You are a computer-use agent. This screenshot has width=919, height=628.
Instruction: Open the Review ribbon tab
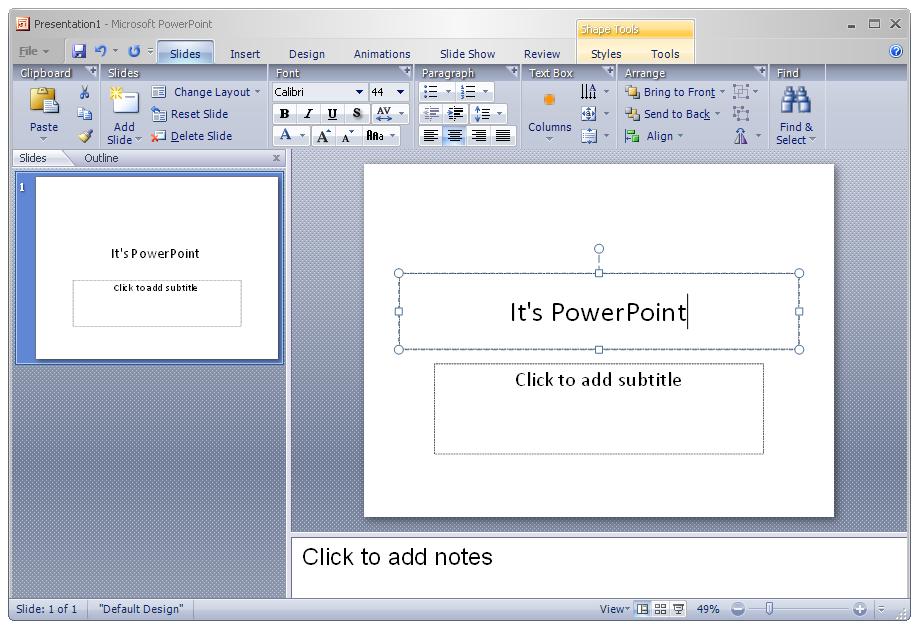tap(542, 54)
